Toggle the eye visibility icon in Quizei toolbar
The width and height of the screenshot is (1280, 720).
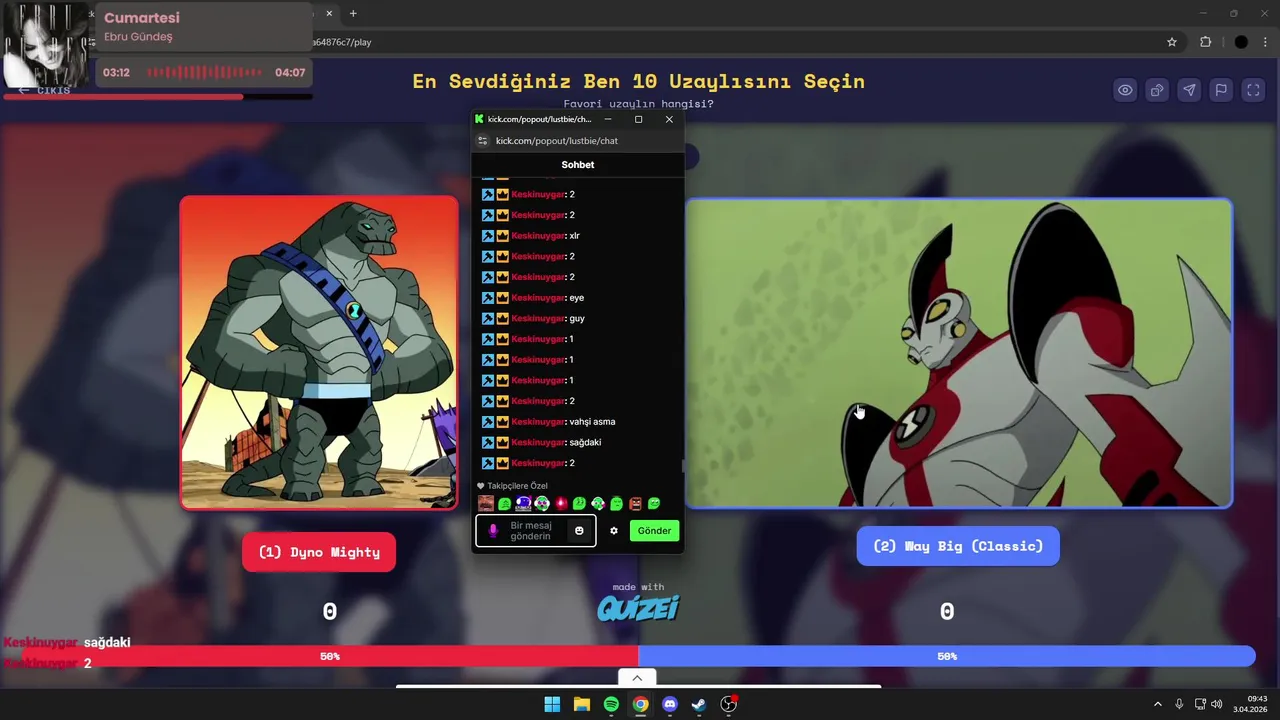click(x=1125, y=90)
